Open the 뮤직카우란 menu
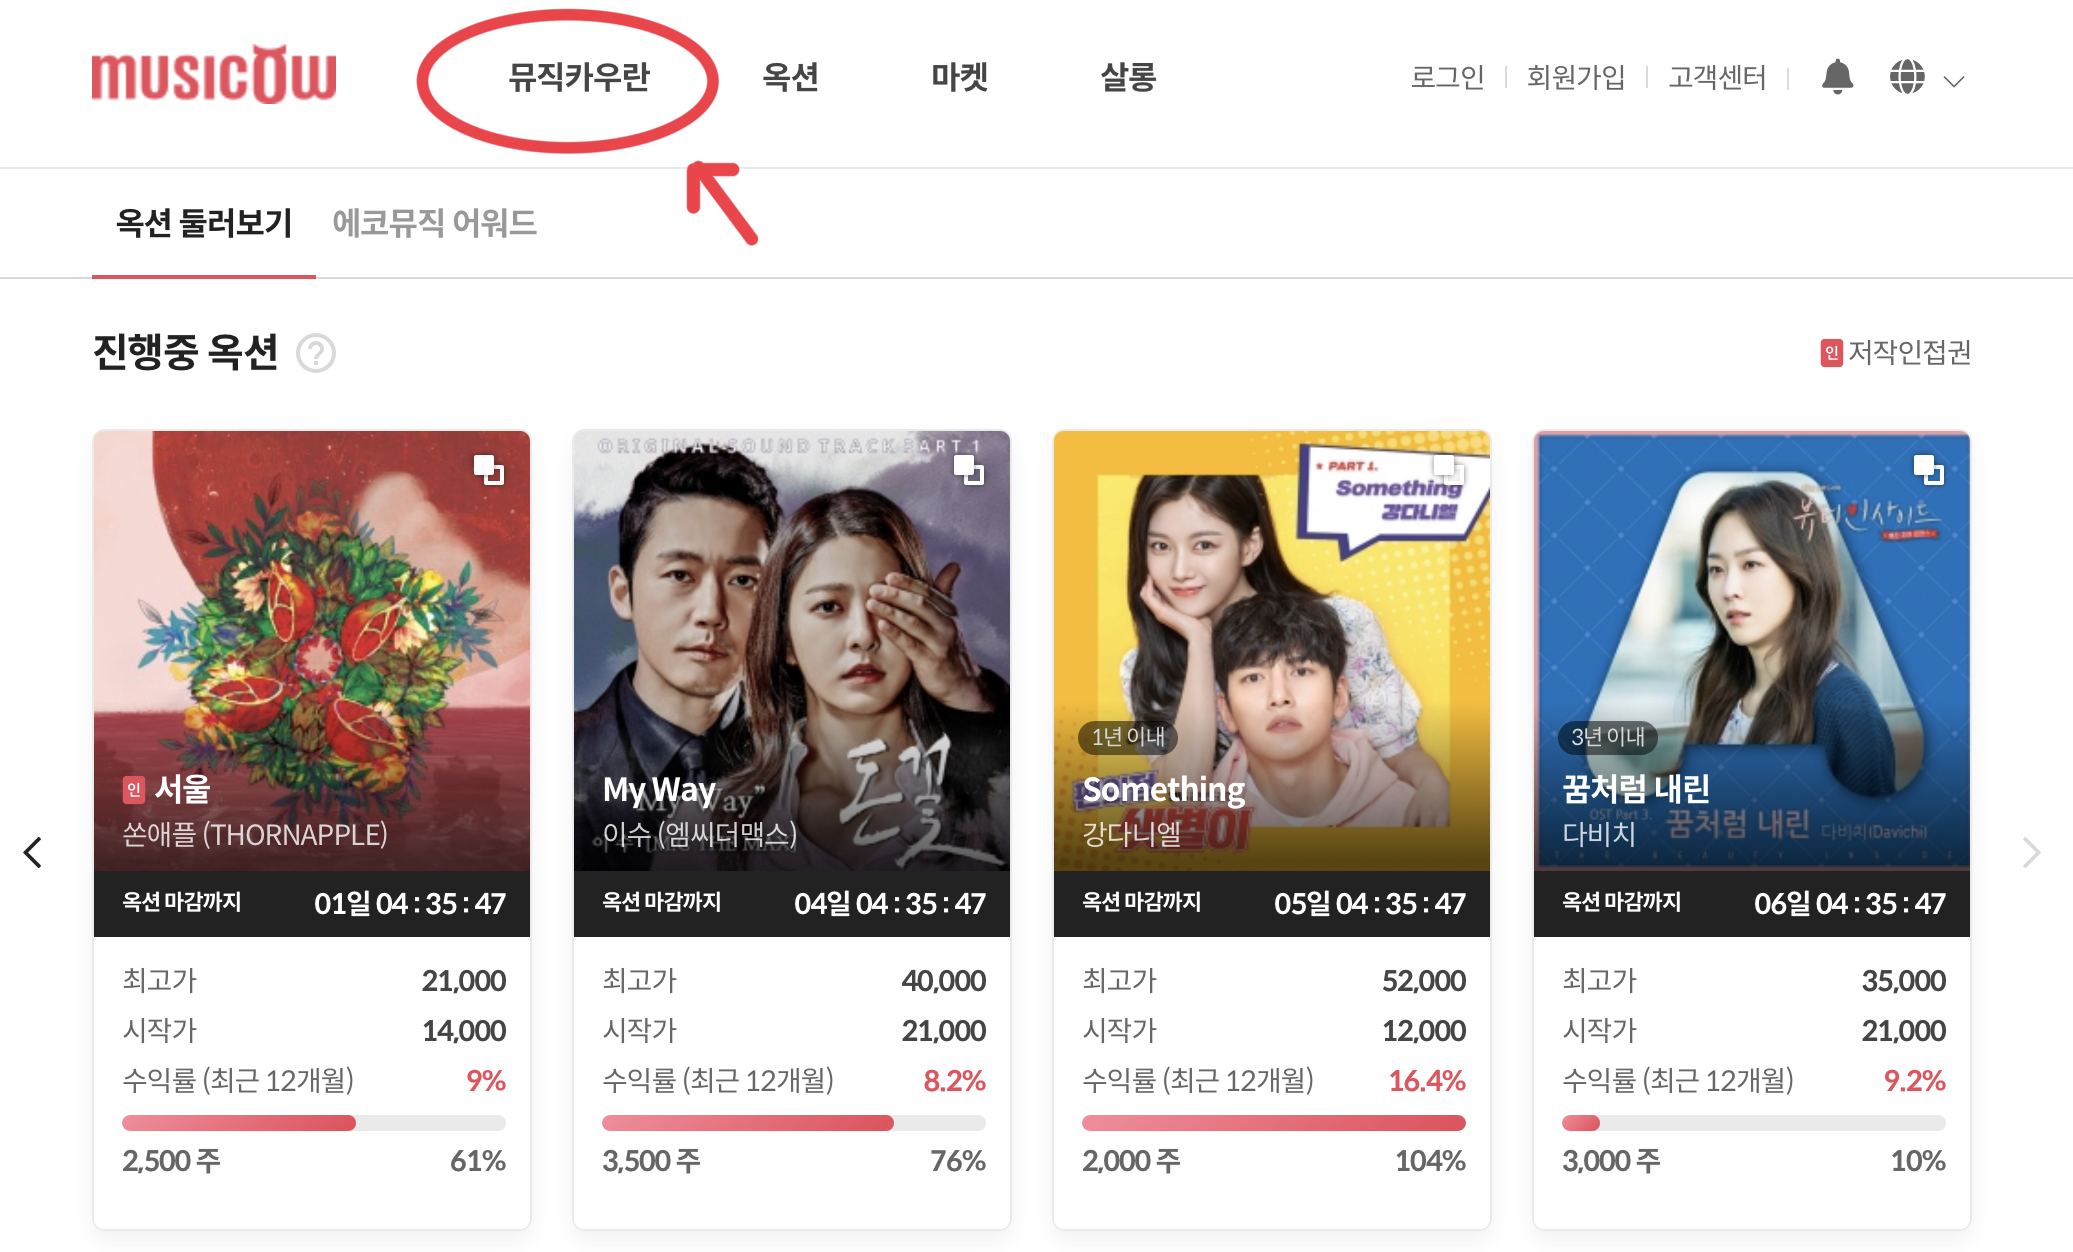This screenshot has width=2073, height=1252. (579, 77)
